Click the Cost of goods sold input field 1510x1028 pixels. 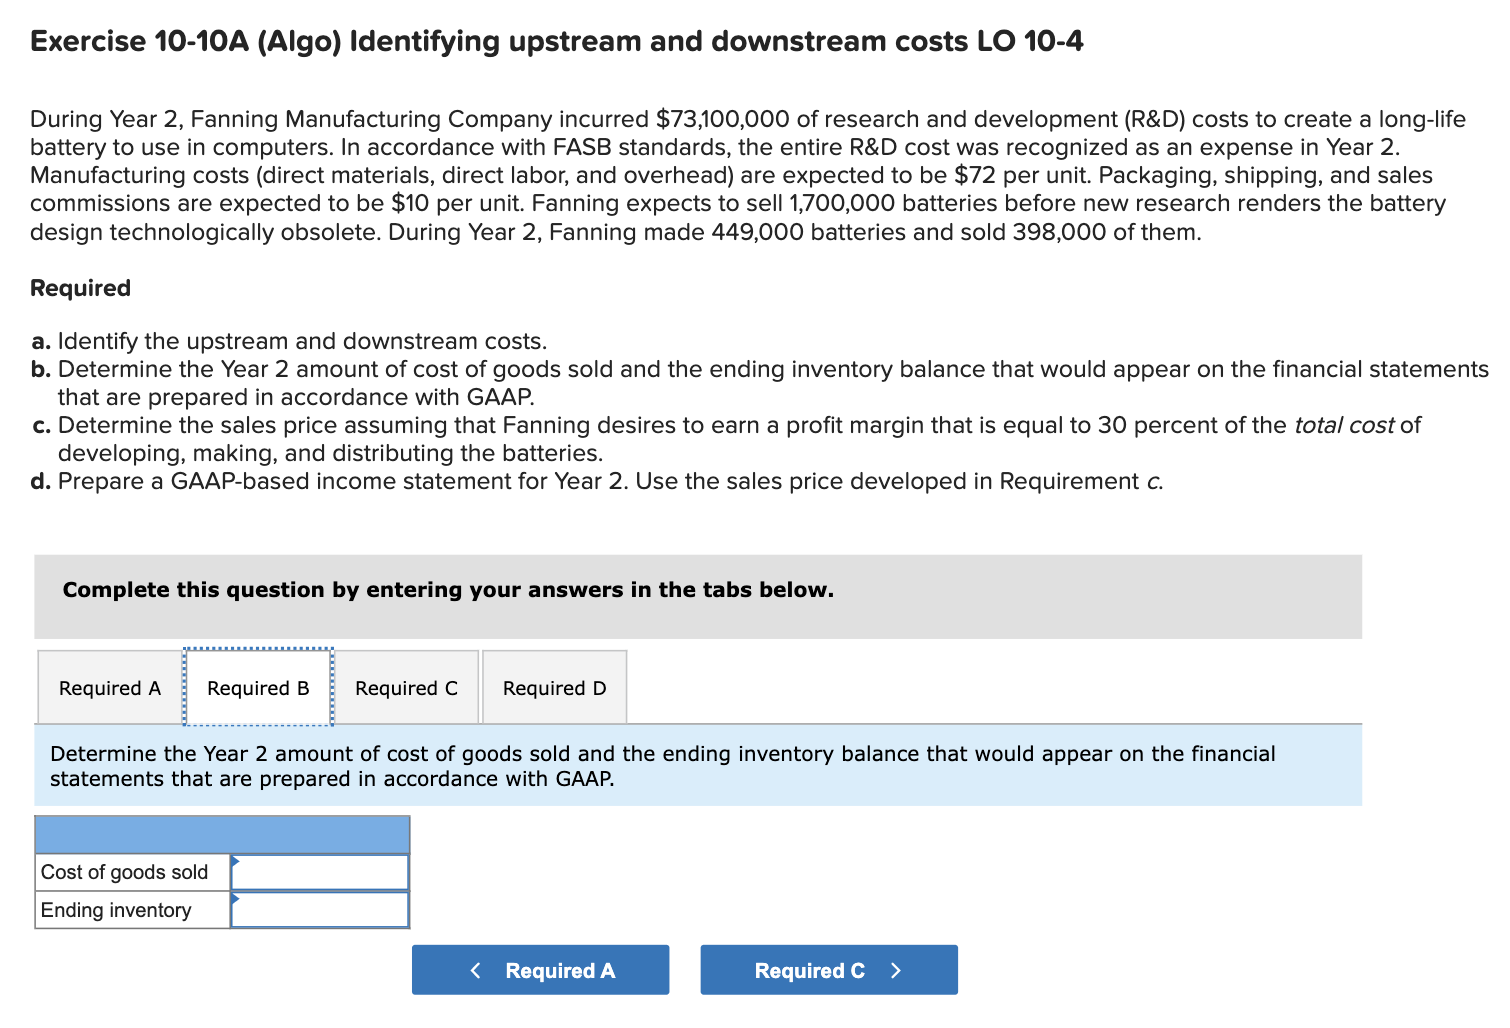click(320, 871)
